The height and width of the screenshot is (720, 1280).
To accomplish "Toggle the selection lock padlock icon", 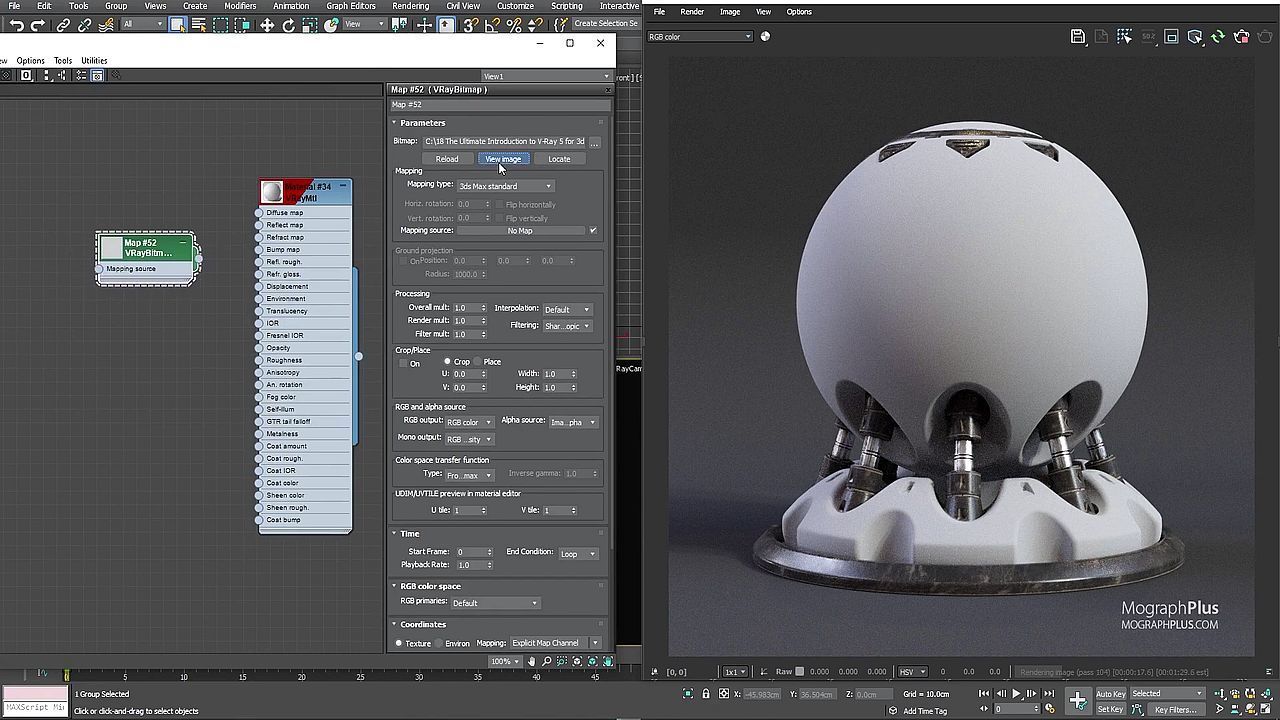I will coord(706,694).
